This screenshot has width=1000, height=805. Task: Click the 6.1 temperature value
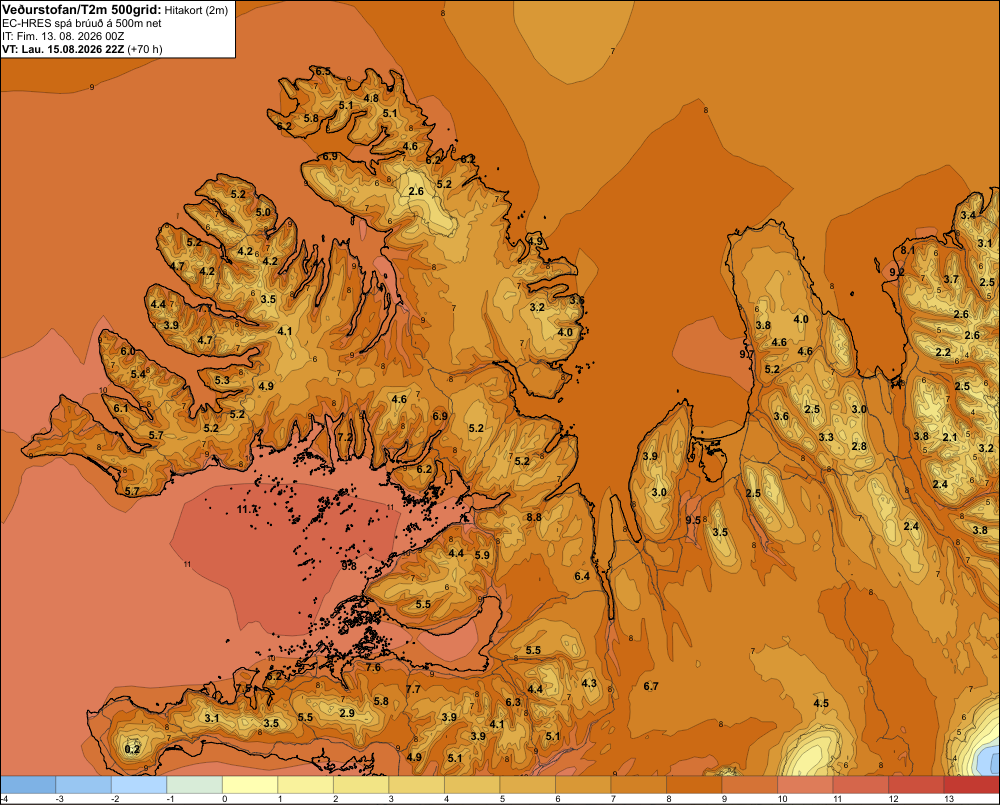click(121, 408)
